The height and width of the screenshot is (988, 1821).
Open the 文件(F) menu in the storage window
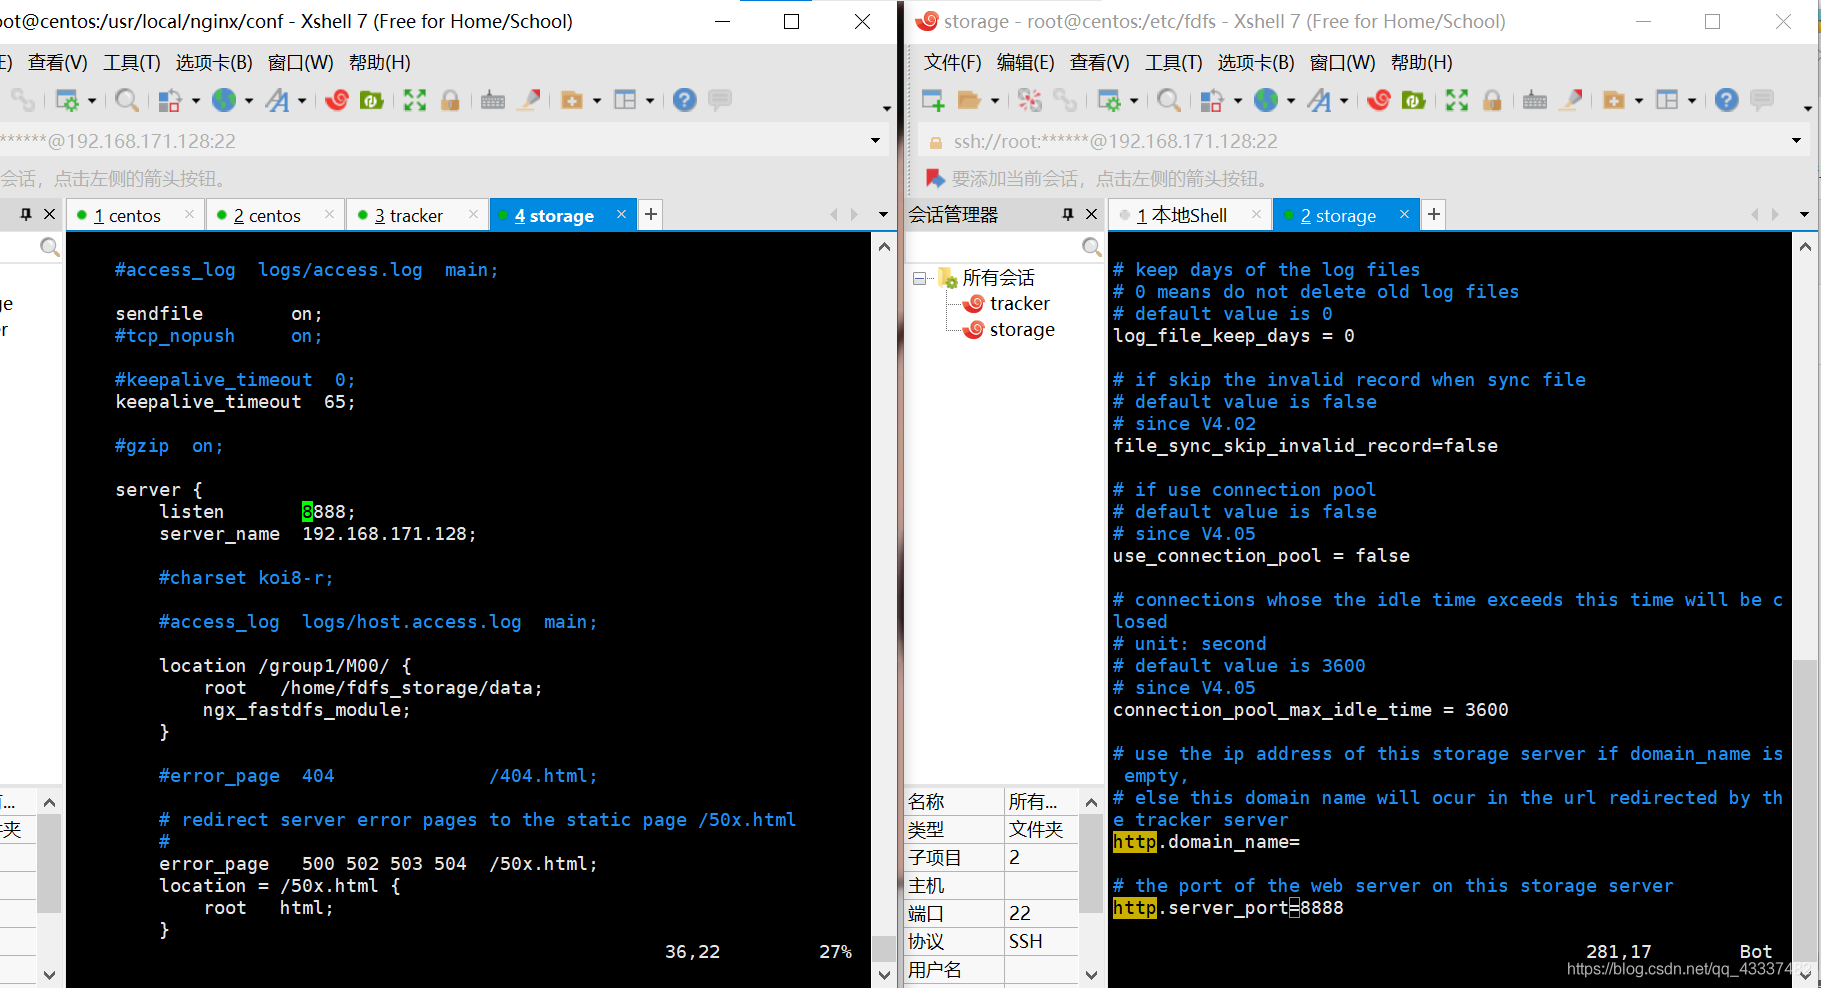pyautogui.click(x=952, y=63)
